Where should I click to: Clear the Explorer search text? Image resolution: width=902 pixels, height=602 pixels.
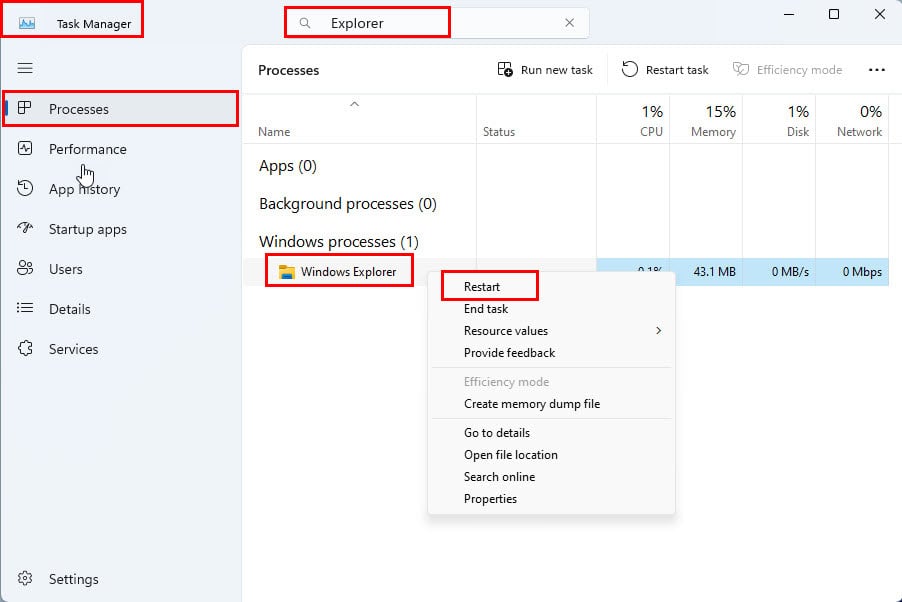click(570, 22)
